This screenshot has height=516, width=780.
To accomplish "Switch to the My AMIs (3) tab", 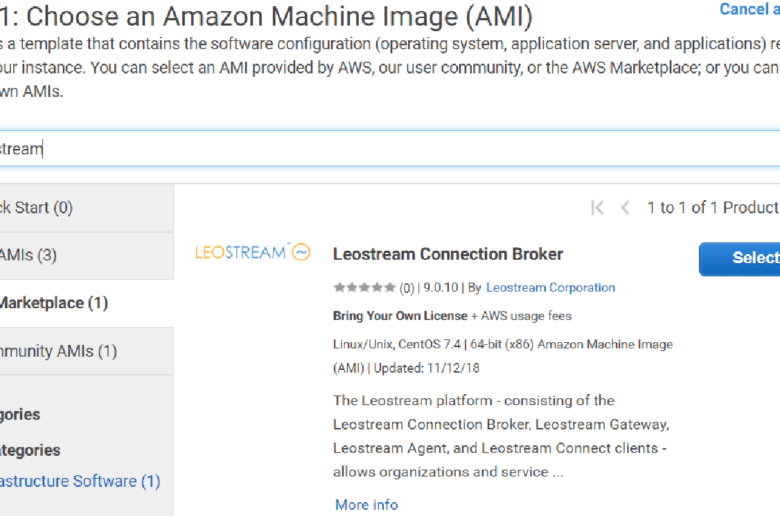I will [x=87, y=255].
